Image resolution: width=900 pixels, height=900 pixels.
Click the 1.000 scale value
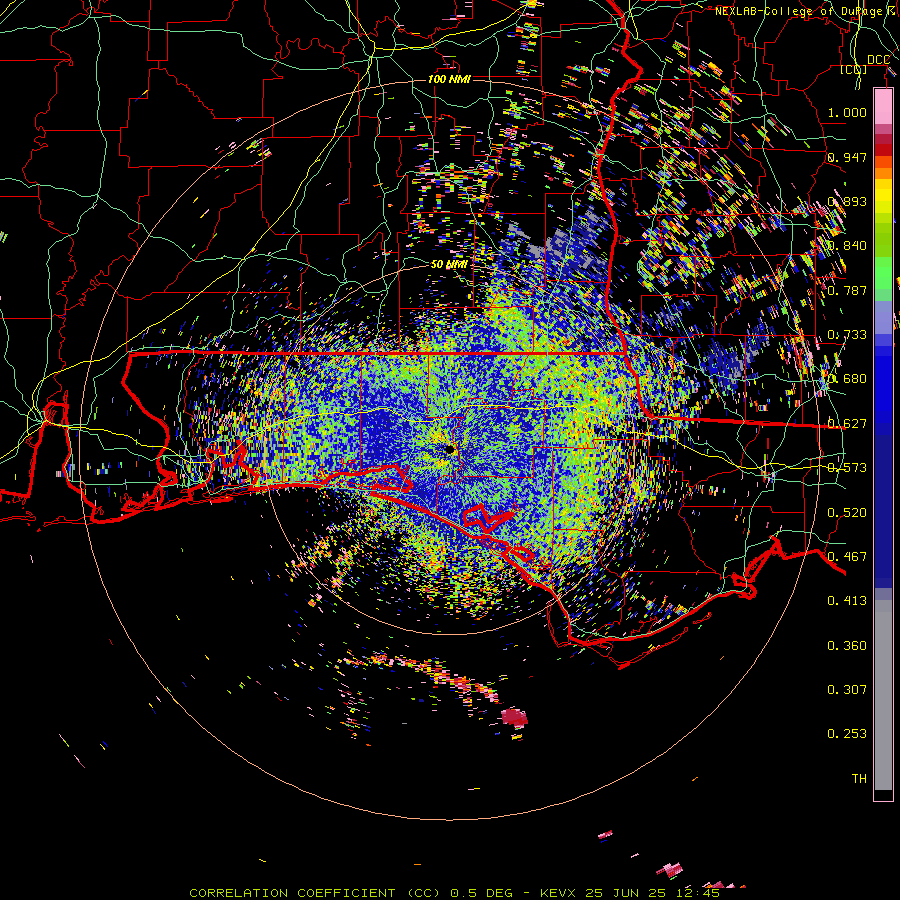[x=847, y=112]
